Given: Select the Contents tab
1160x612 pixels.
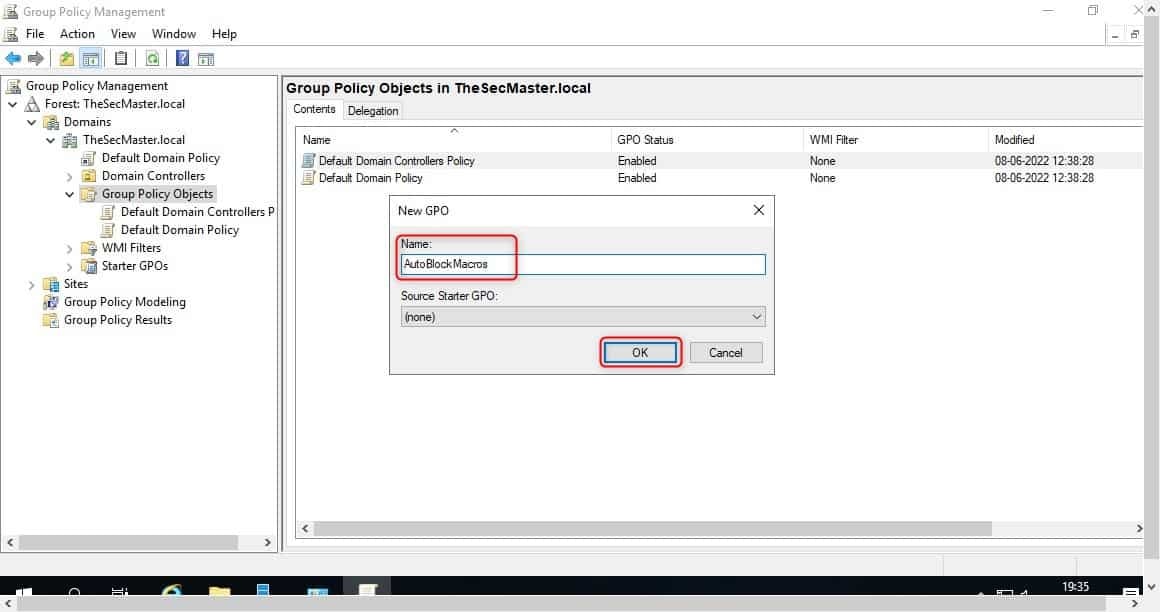Looking at the screenshot, I should [x=314, y=110].
